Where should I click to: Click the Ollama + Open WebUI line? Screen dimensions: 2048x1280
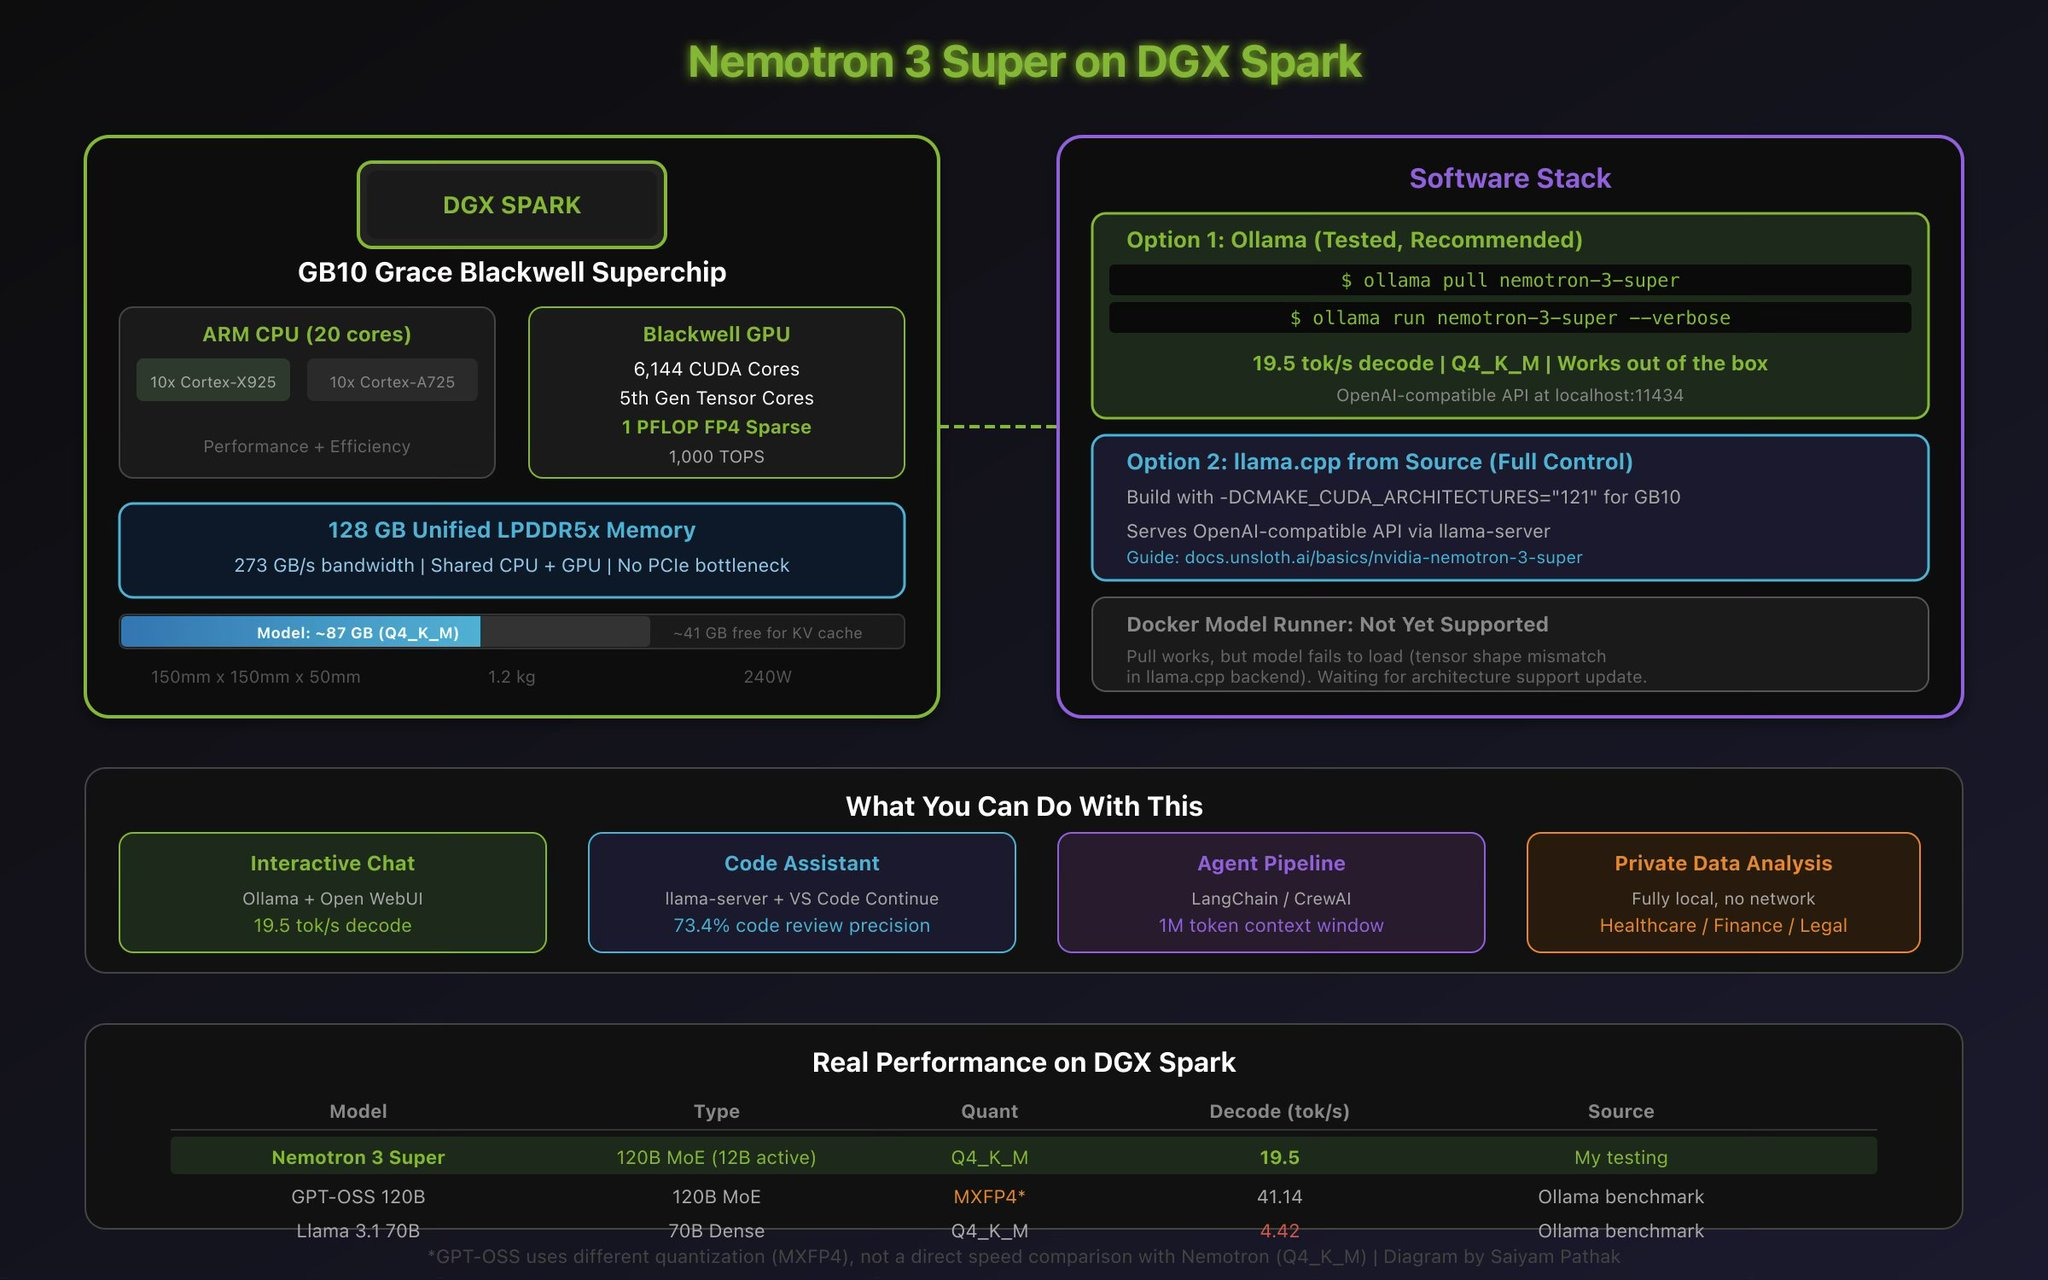click(x=332, y=899)
